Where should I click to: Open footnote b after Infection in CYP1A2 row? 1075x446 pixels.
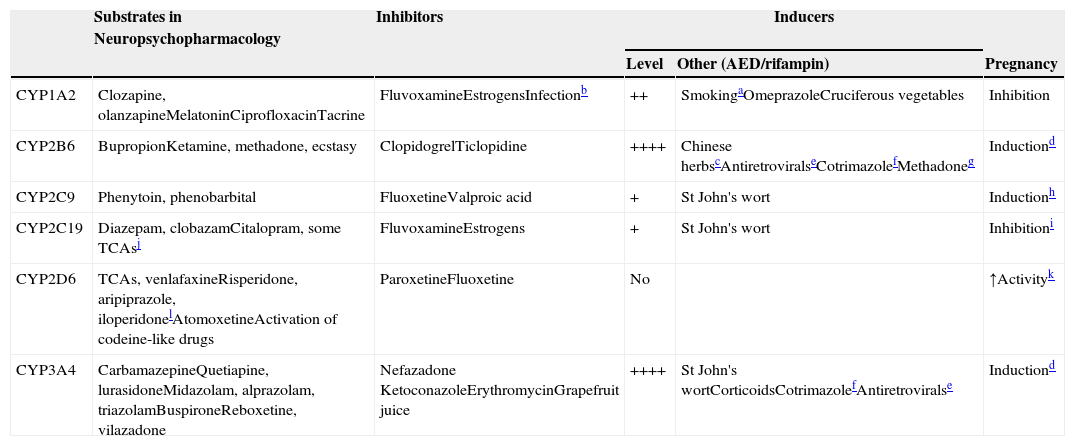coord(584,91)
